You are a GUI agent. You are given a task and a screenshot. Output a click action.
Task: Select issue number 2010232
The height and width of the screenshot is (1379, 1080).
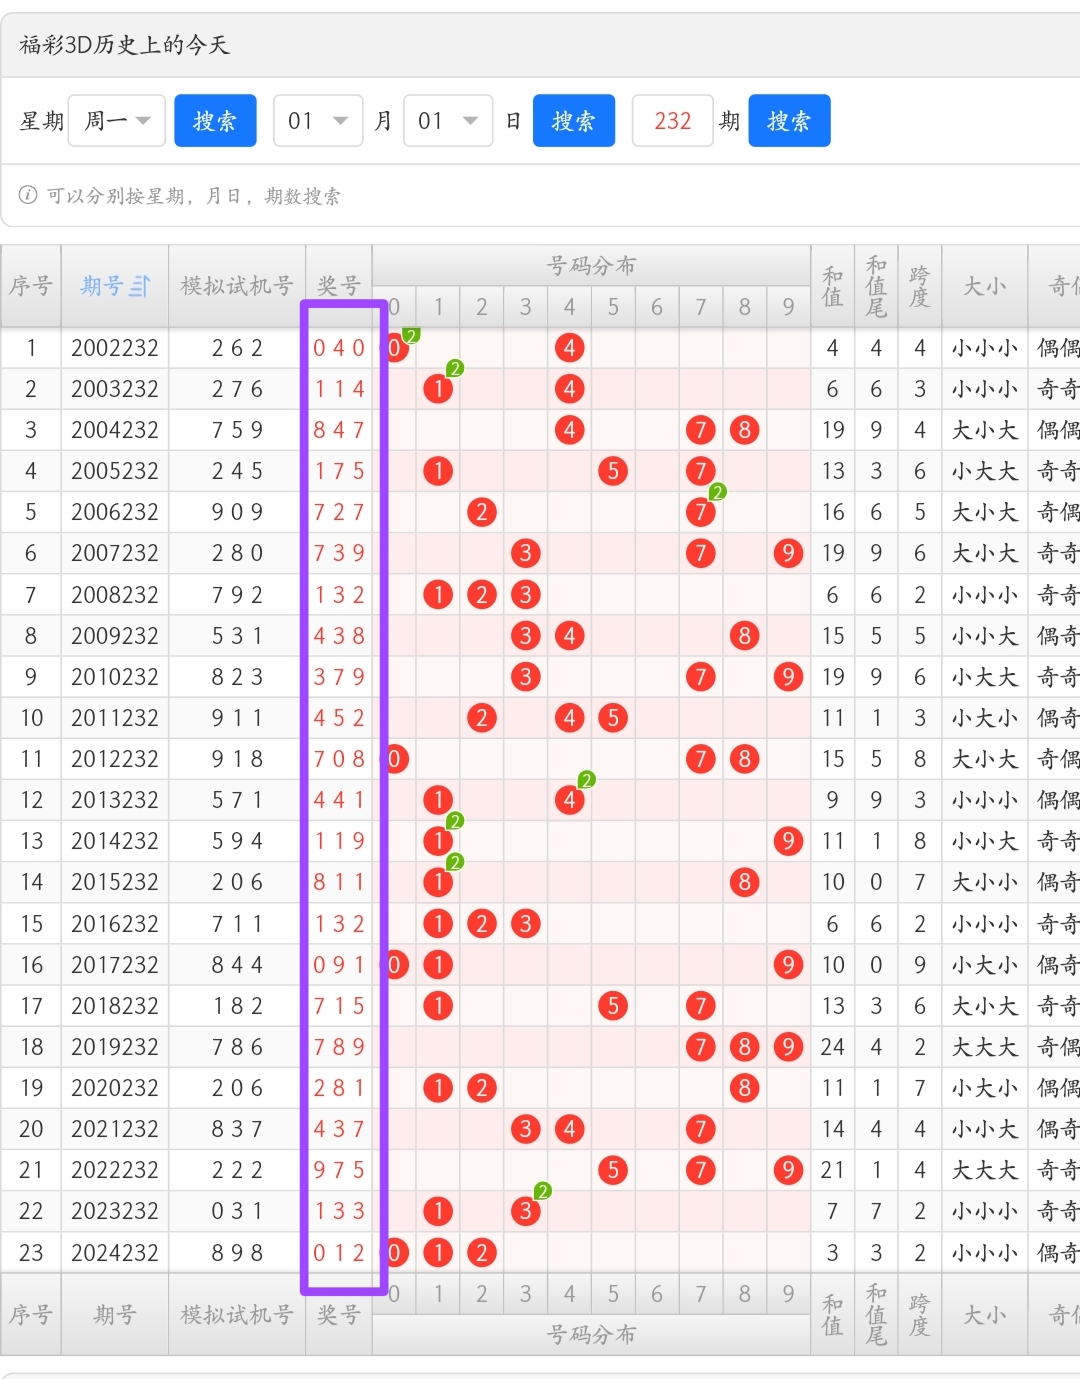point(115,677)
